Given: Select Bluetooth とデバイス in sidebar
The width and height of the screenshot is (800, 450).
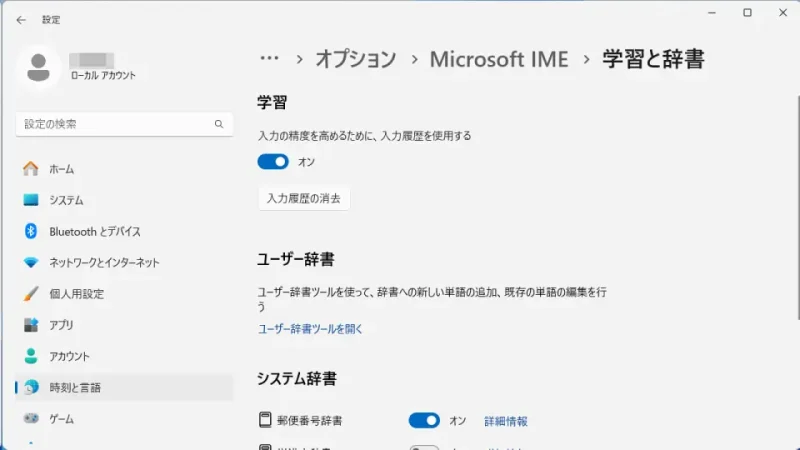Looking at the screenshot, I should coord(124,231).
